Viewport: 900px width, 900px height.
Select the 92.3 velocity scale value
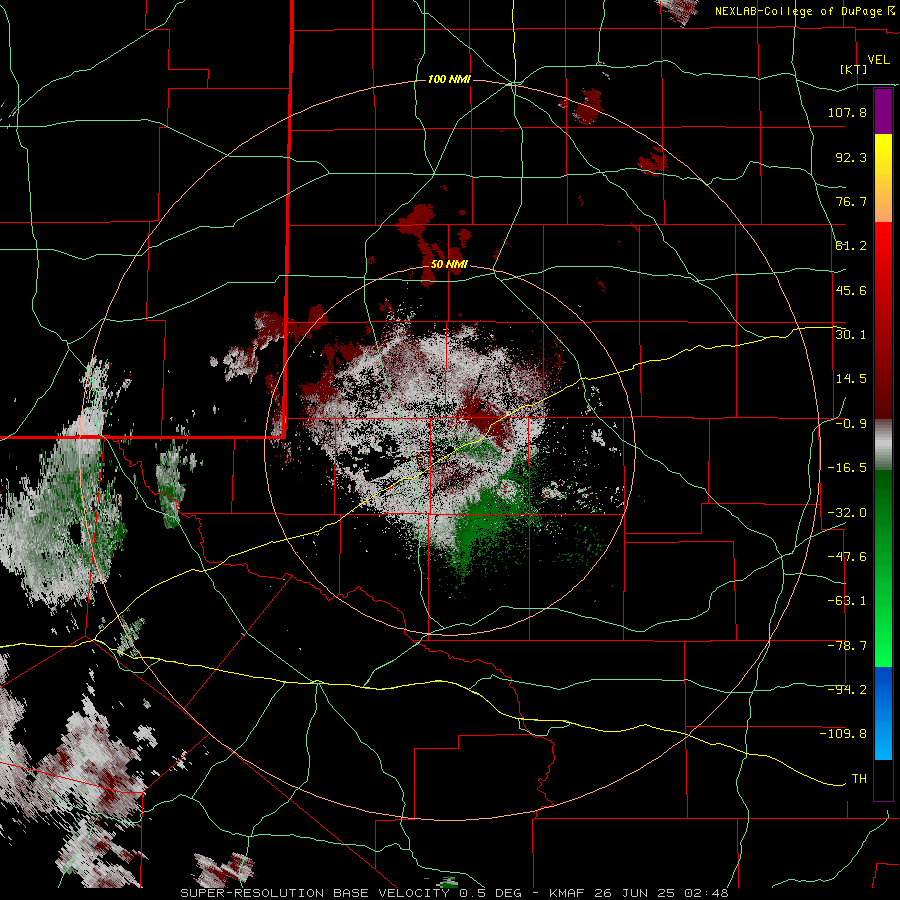click(x=851, y=157)
